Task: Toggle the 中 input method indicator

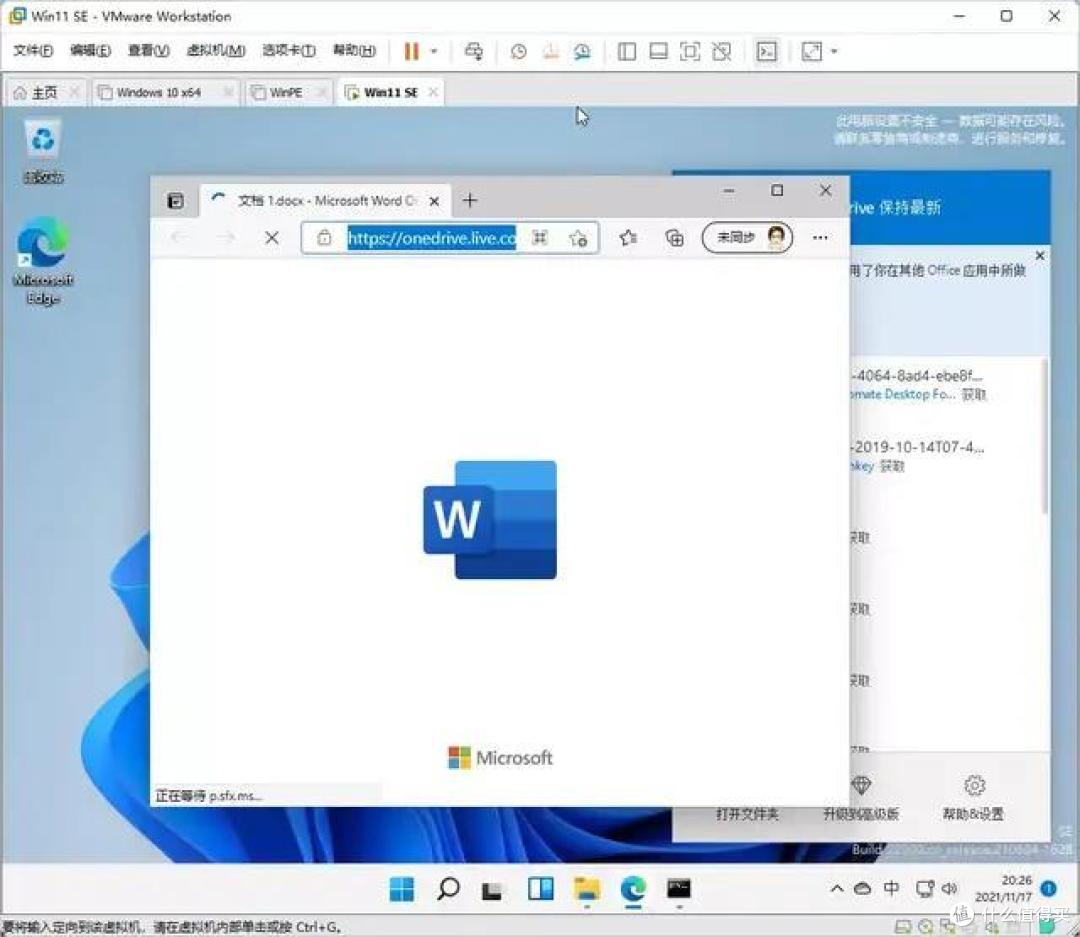Action: tap(891, 889)
